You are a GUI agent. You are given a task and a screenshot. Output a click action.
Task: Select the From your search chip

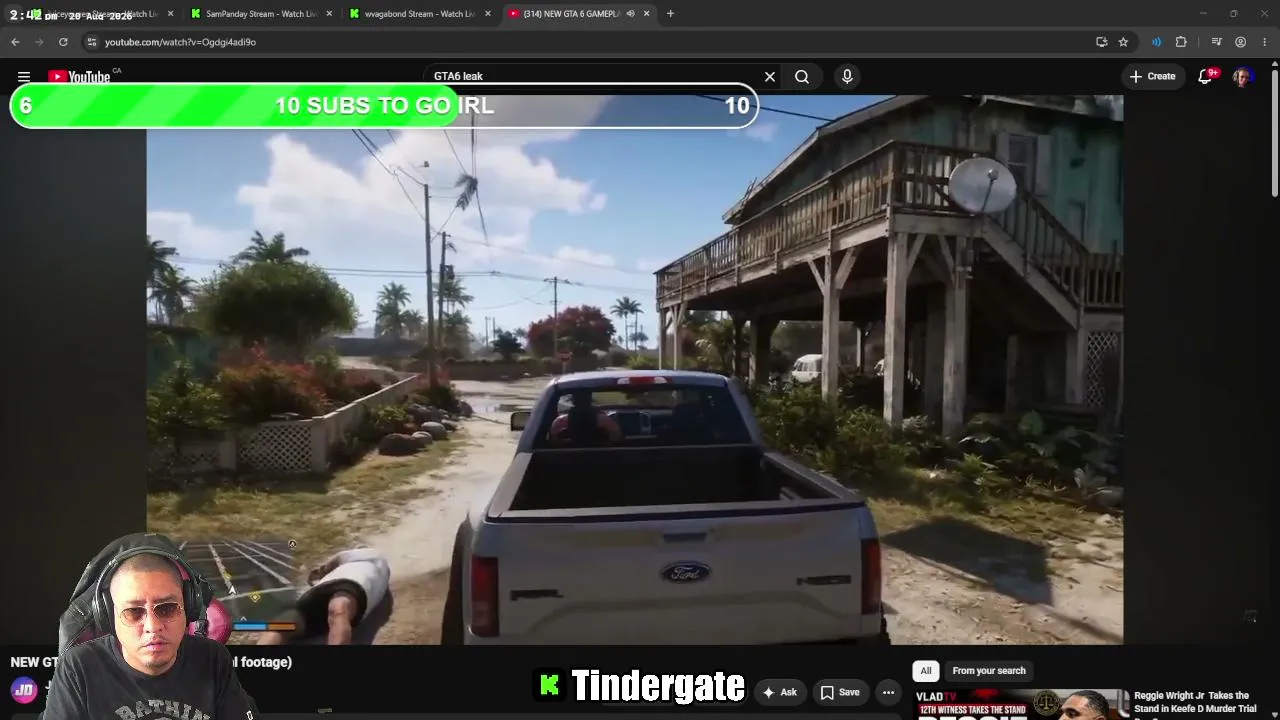pyautogui.click(x=989, y=671)
